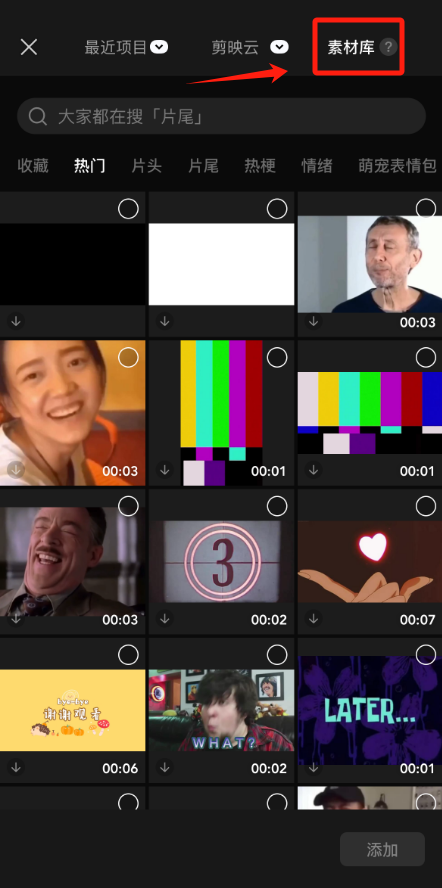Select the 谢谢观看 clip checkbox
Image resolution: width=442 pixels, height=888 pixels.
point(128,655)
